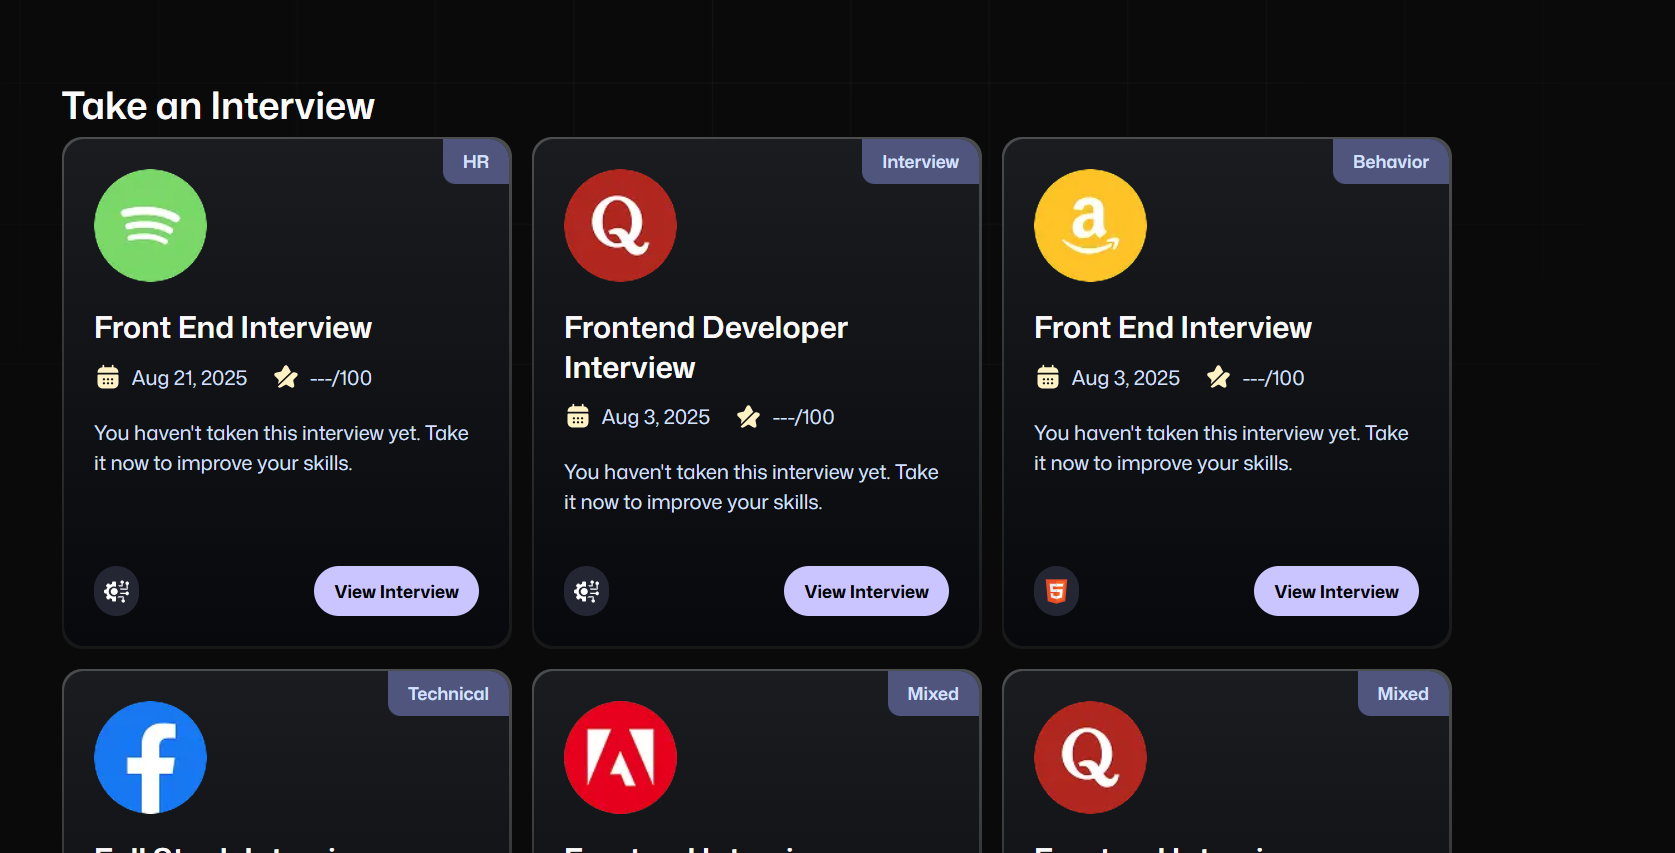Click the Aug 21, 2025 date
1675x853 pixels.
click(189, 378)
